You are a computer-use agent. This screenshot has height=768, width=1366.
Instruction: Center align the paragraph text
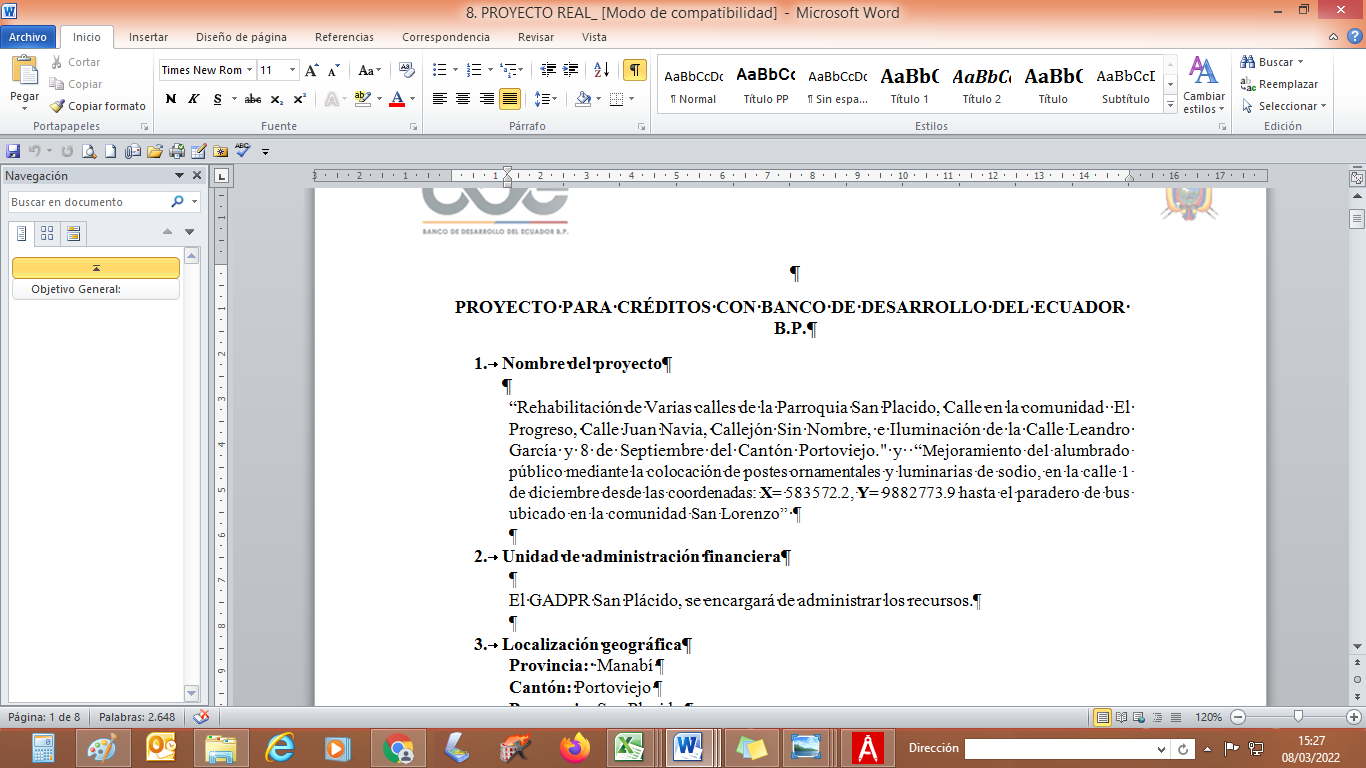coord(463,99)
